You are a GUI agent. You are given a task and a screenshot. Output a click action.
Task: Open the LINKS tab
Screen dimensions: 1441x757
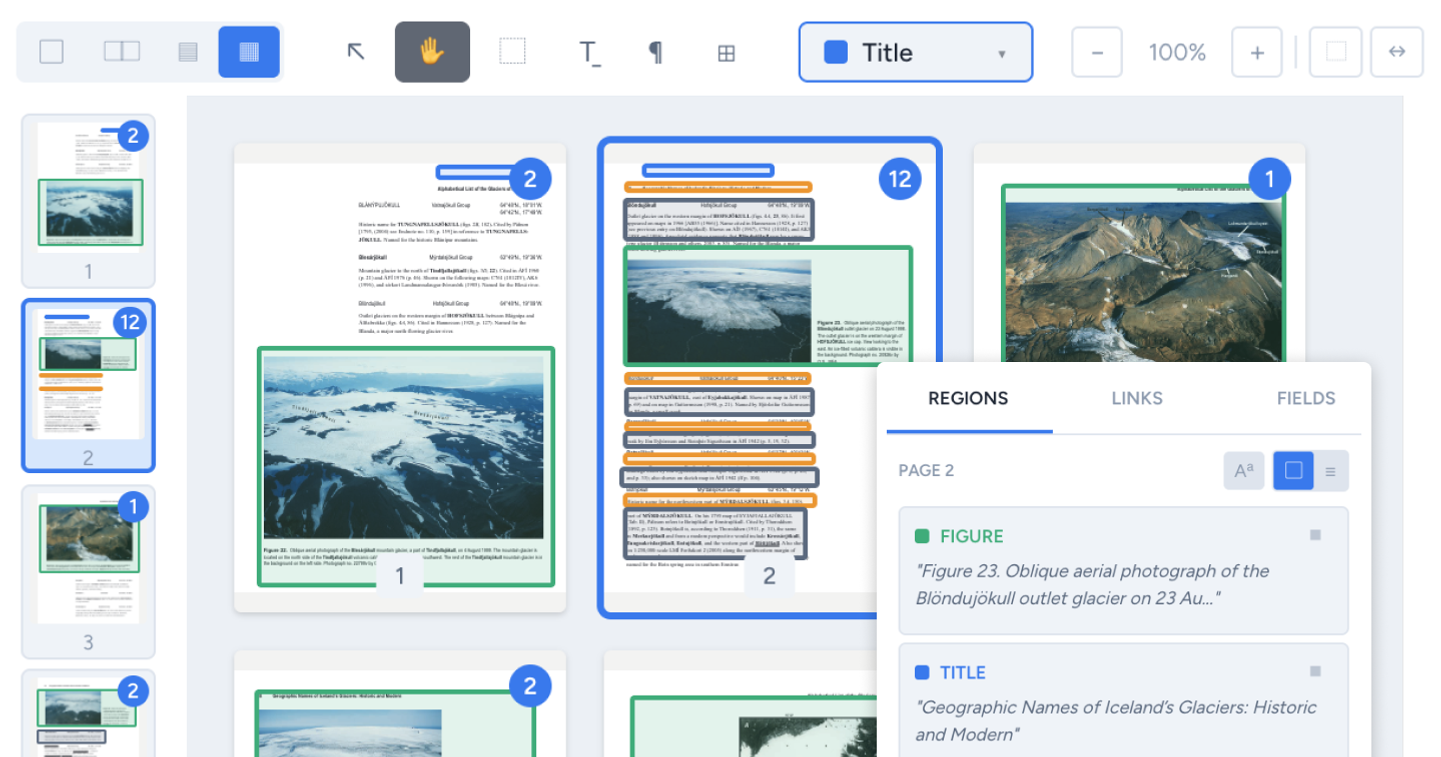[1137, 398]
